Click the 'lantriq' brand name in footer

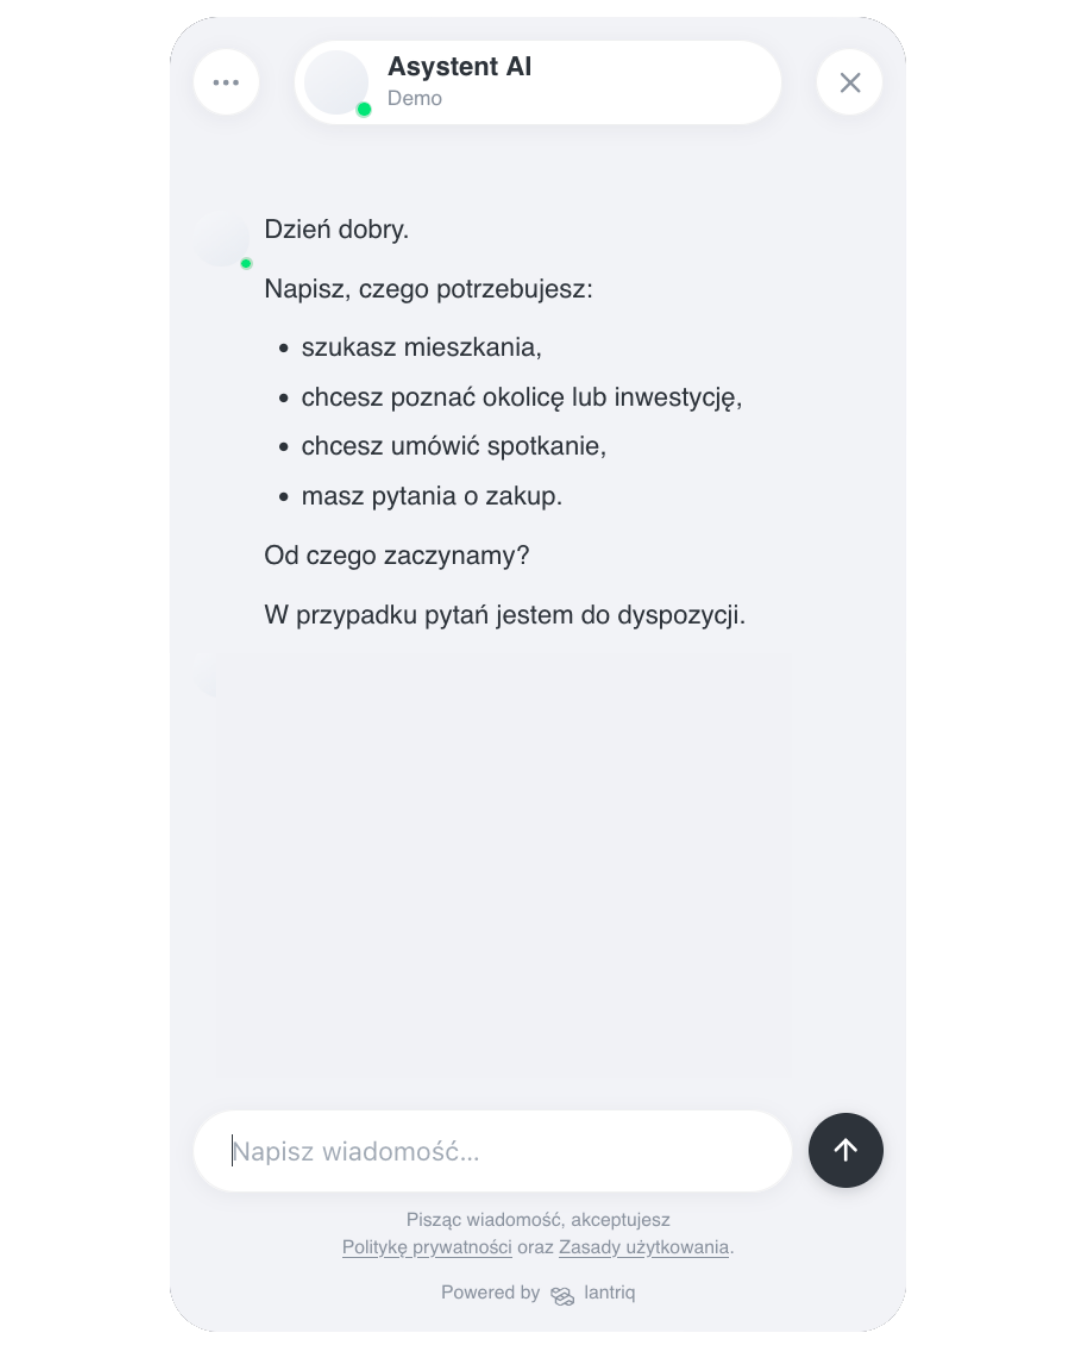point(610,1292)
